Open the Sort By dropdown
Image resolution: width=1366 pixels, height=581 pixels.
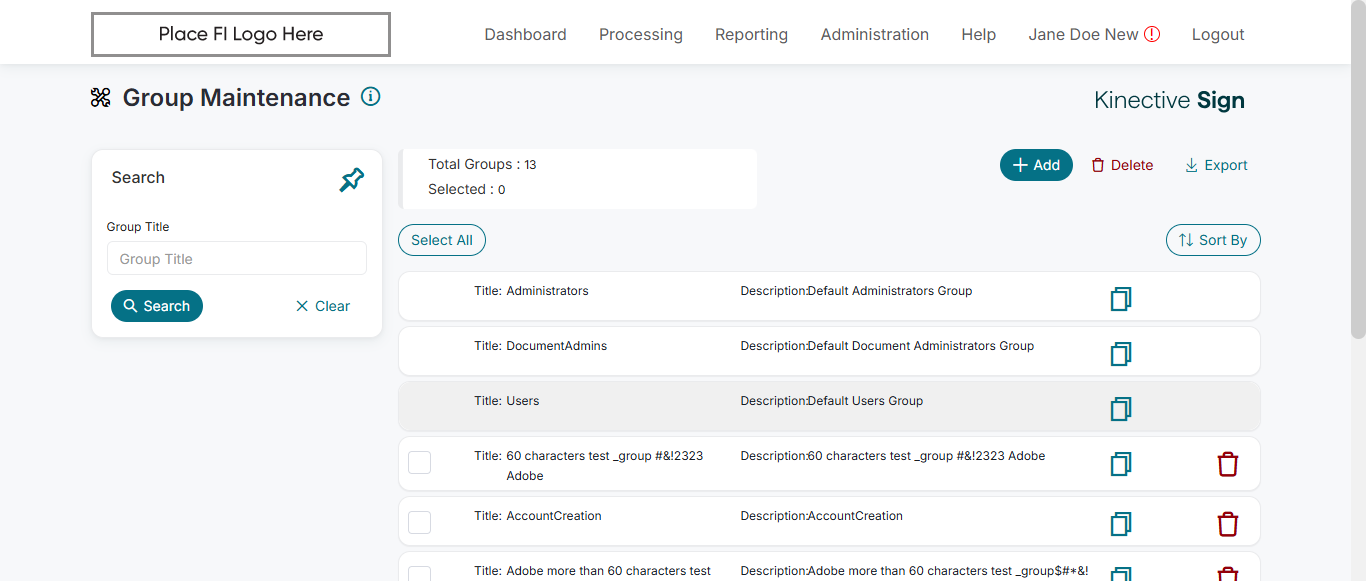[1213, 240]
